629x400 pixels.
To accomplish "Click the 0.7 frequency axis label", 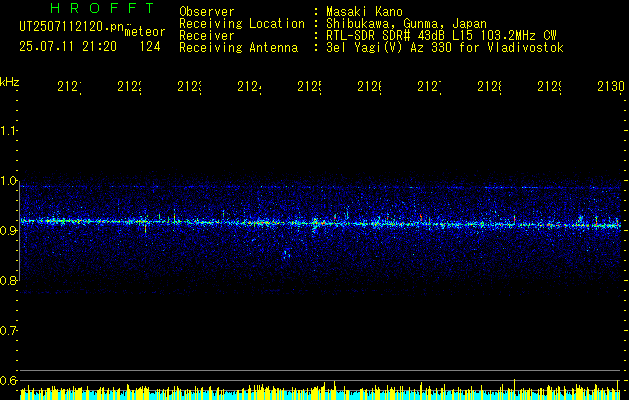I will [8, 331].
